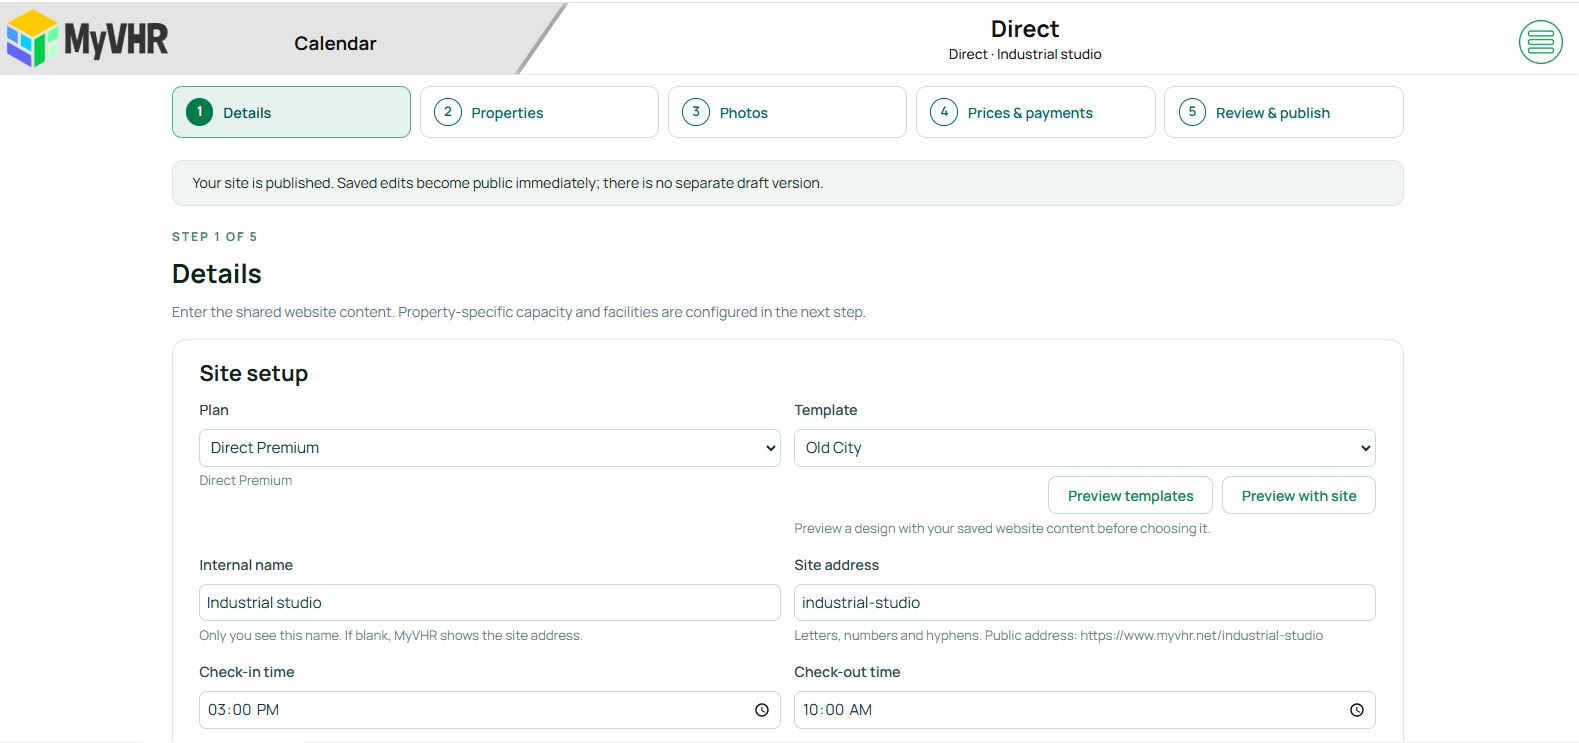Viewport: 1579px width, 743px height.
Task: Focus the Internal name field
Action: [x=490, y=603]
